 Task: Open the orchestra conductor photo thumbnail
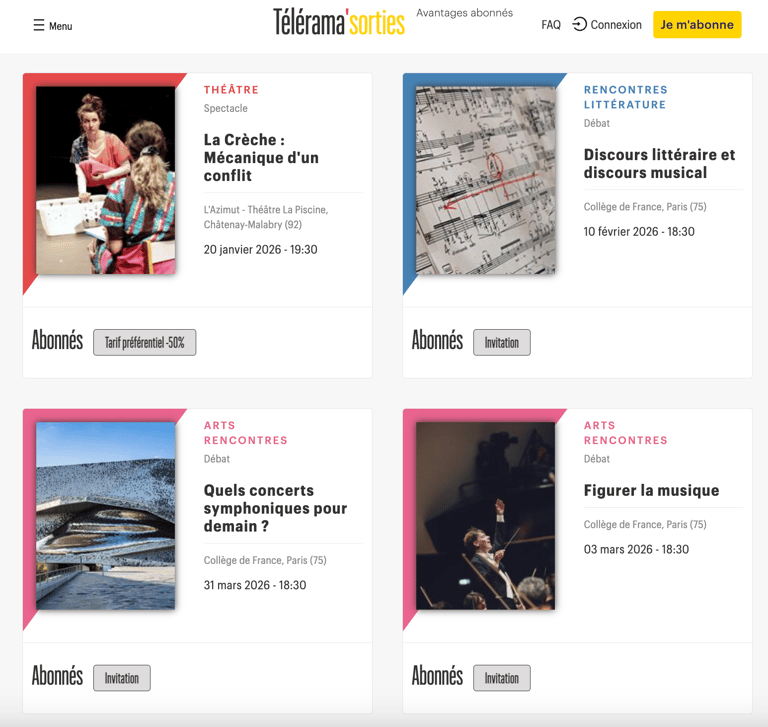(x=485, y=516)
